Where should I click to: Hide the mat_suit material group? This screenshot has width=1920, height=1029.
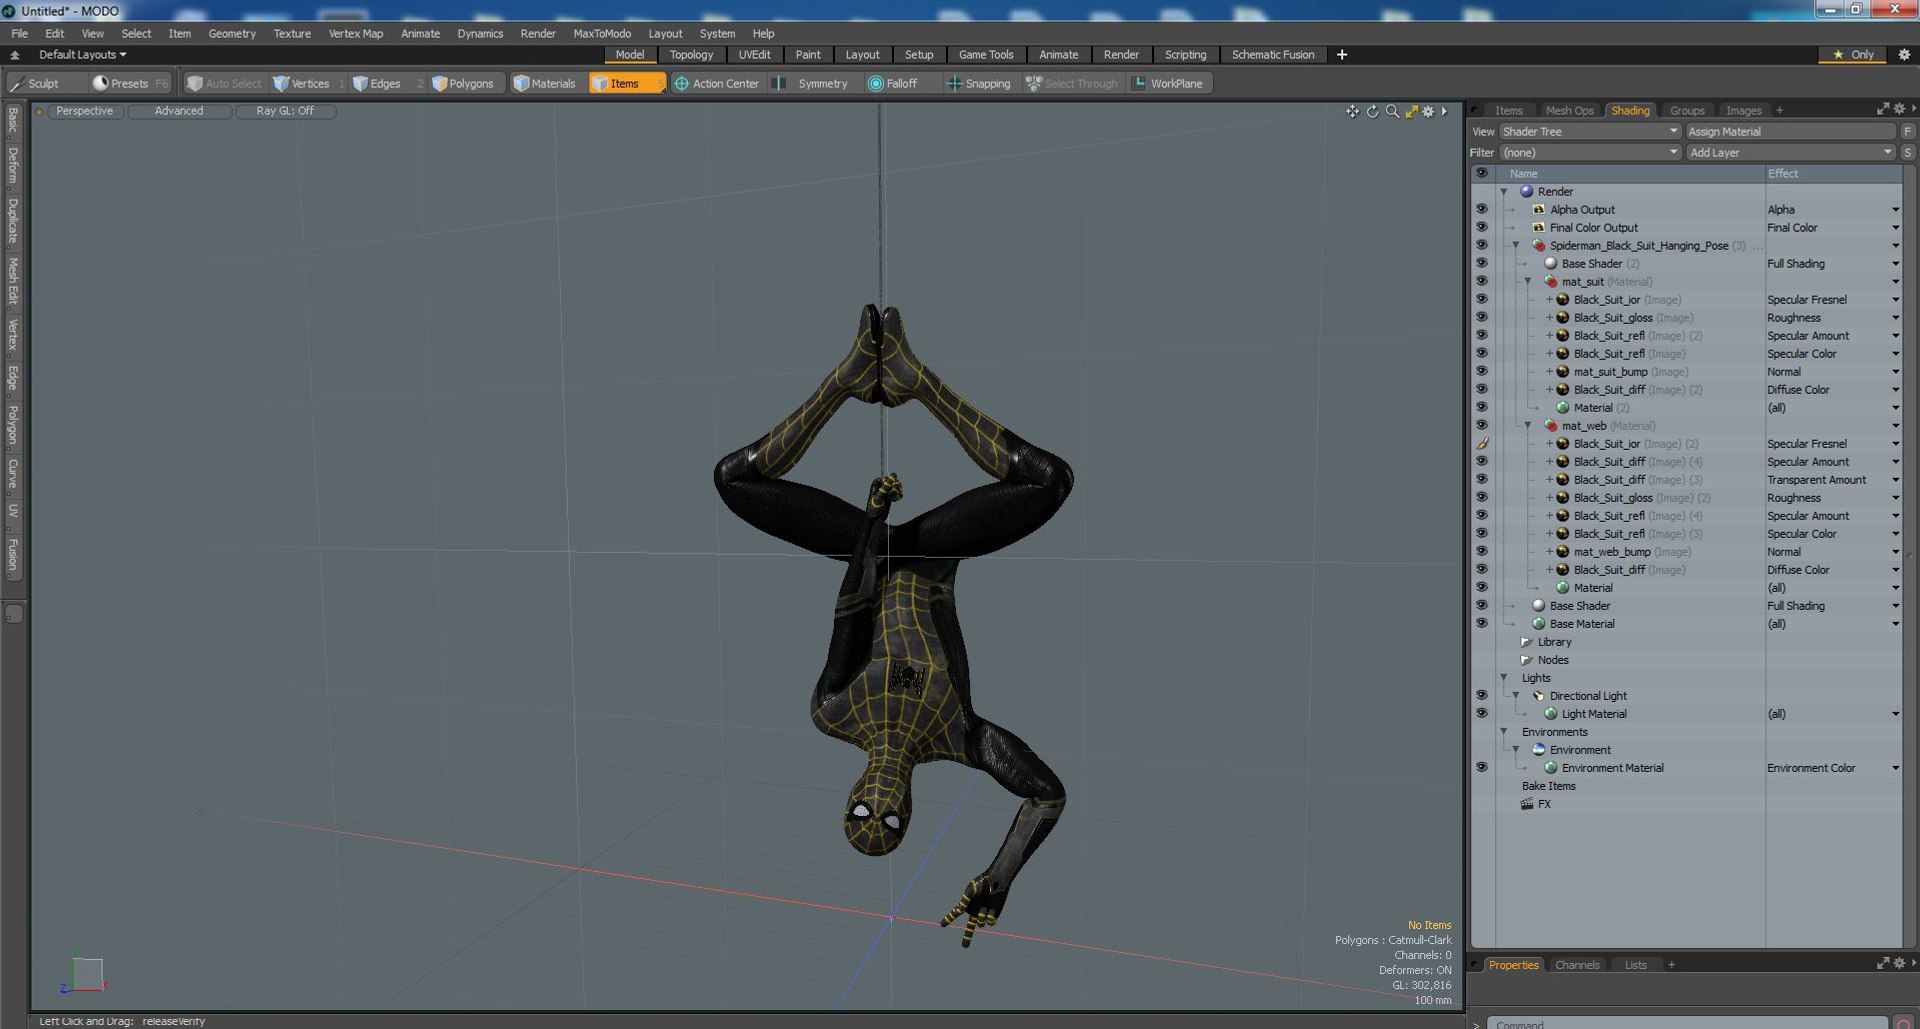(x=1482, y=281)
